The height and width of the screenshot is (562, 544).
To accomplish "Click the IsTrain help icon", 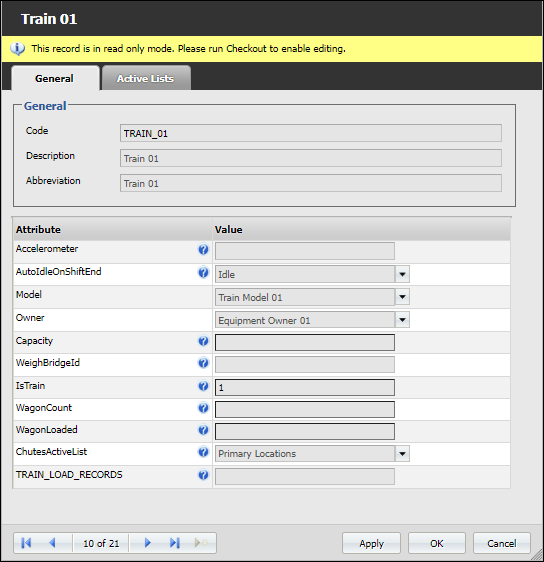I will (x=203, y=386).
